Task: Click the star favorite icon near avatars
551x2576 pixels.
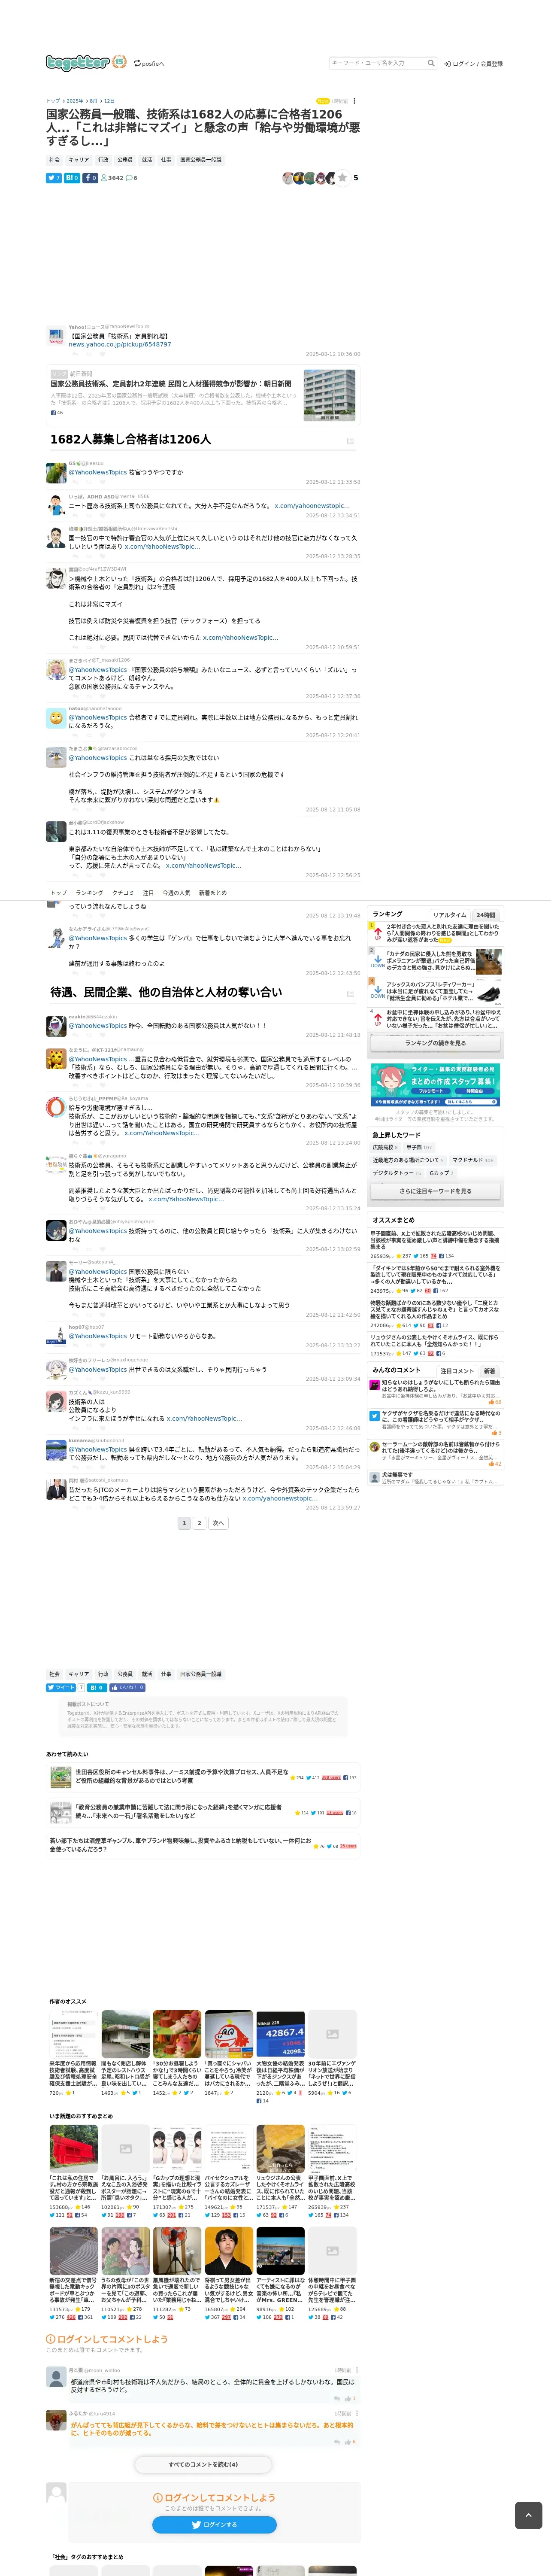Action: pyautogui.click(x=343, y=178)
